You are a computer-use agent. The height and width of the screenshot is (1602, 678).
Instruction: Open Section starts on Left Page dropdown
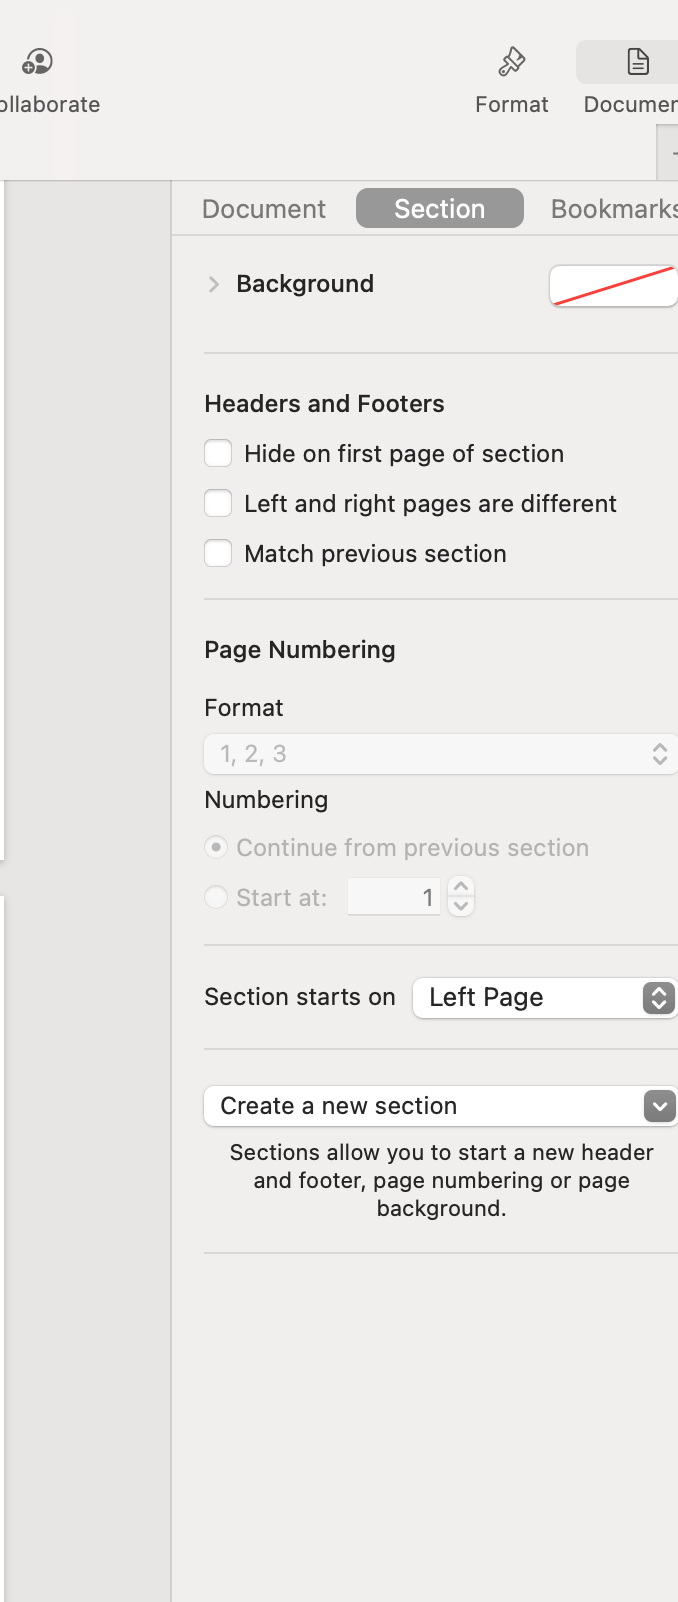click(545, 997)
